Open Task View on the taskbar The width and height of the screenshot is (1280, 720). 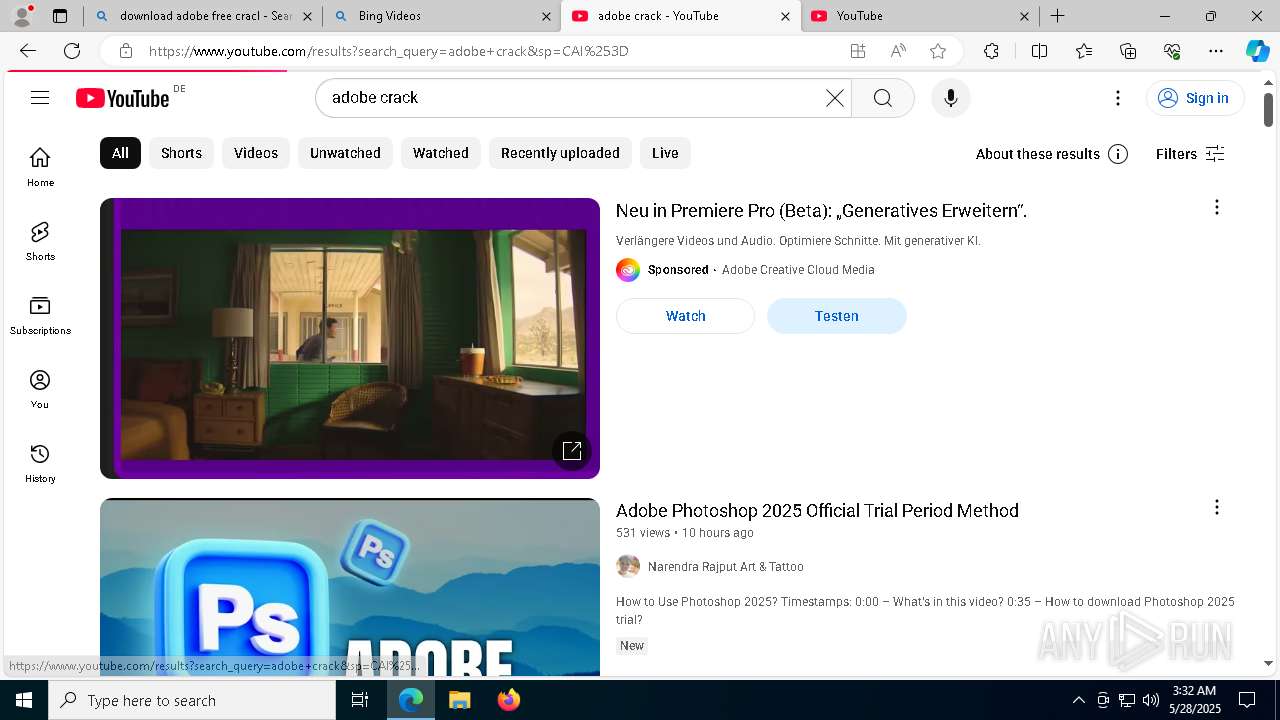tap(360, 700)
